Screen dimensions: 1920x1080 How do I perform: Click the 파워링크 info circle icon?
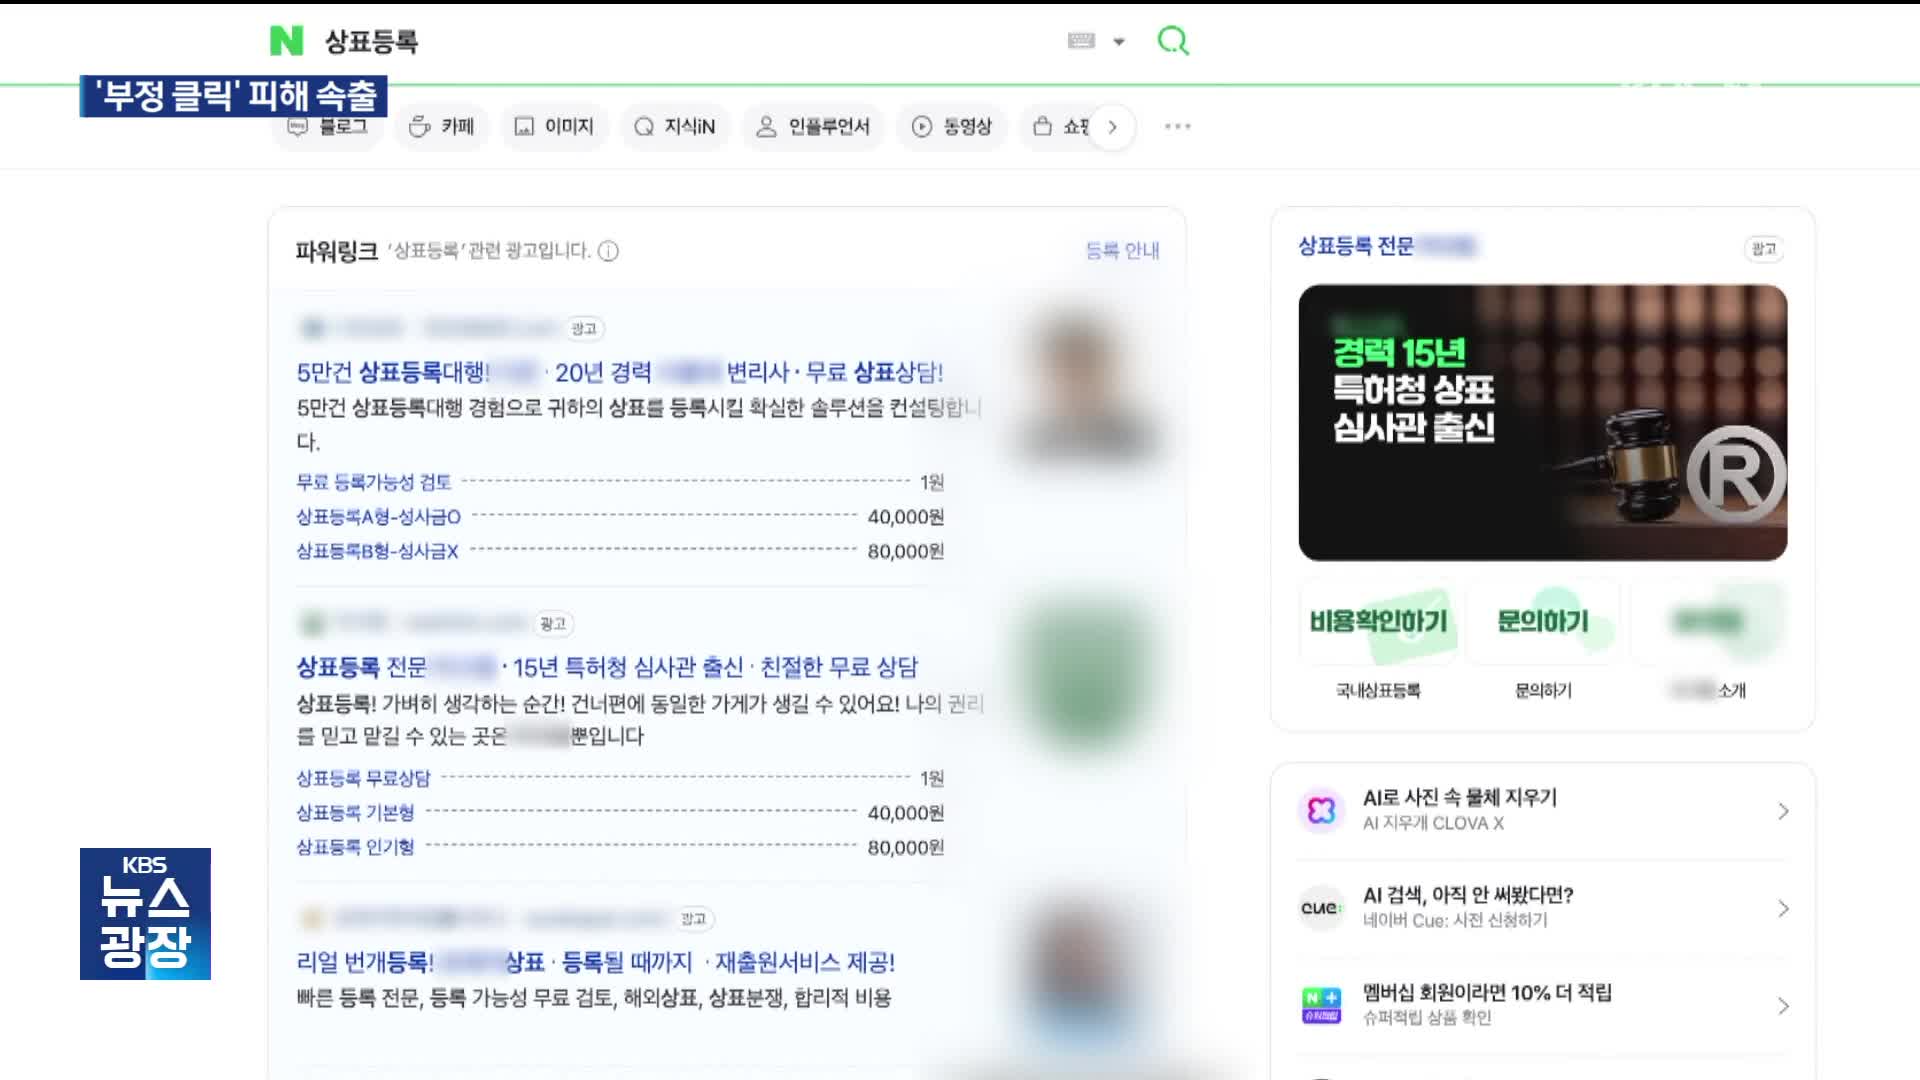(608, 251)
